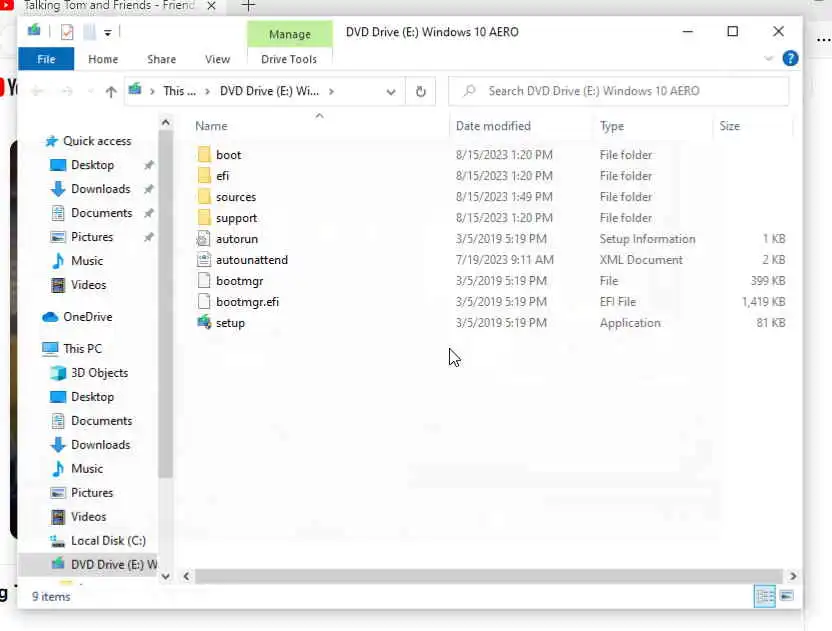
Task: Expand chevron after DVD Drive breadcrumb
Action: [x=331, y=91]
